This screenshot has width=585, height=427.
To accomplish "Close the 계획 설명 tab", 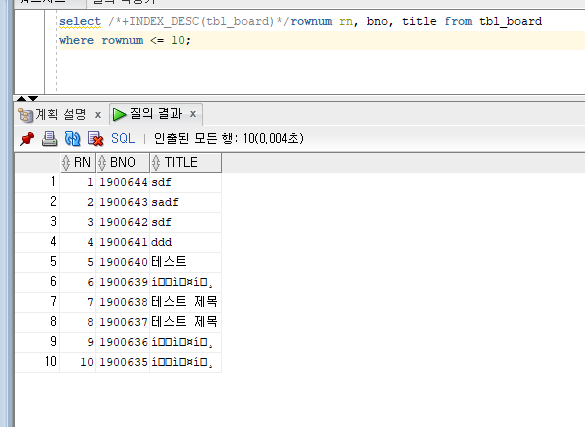I will (x=98, y=114).
